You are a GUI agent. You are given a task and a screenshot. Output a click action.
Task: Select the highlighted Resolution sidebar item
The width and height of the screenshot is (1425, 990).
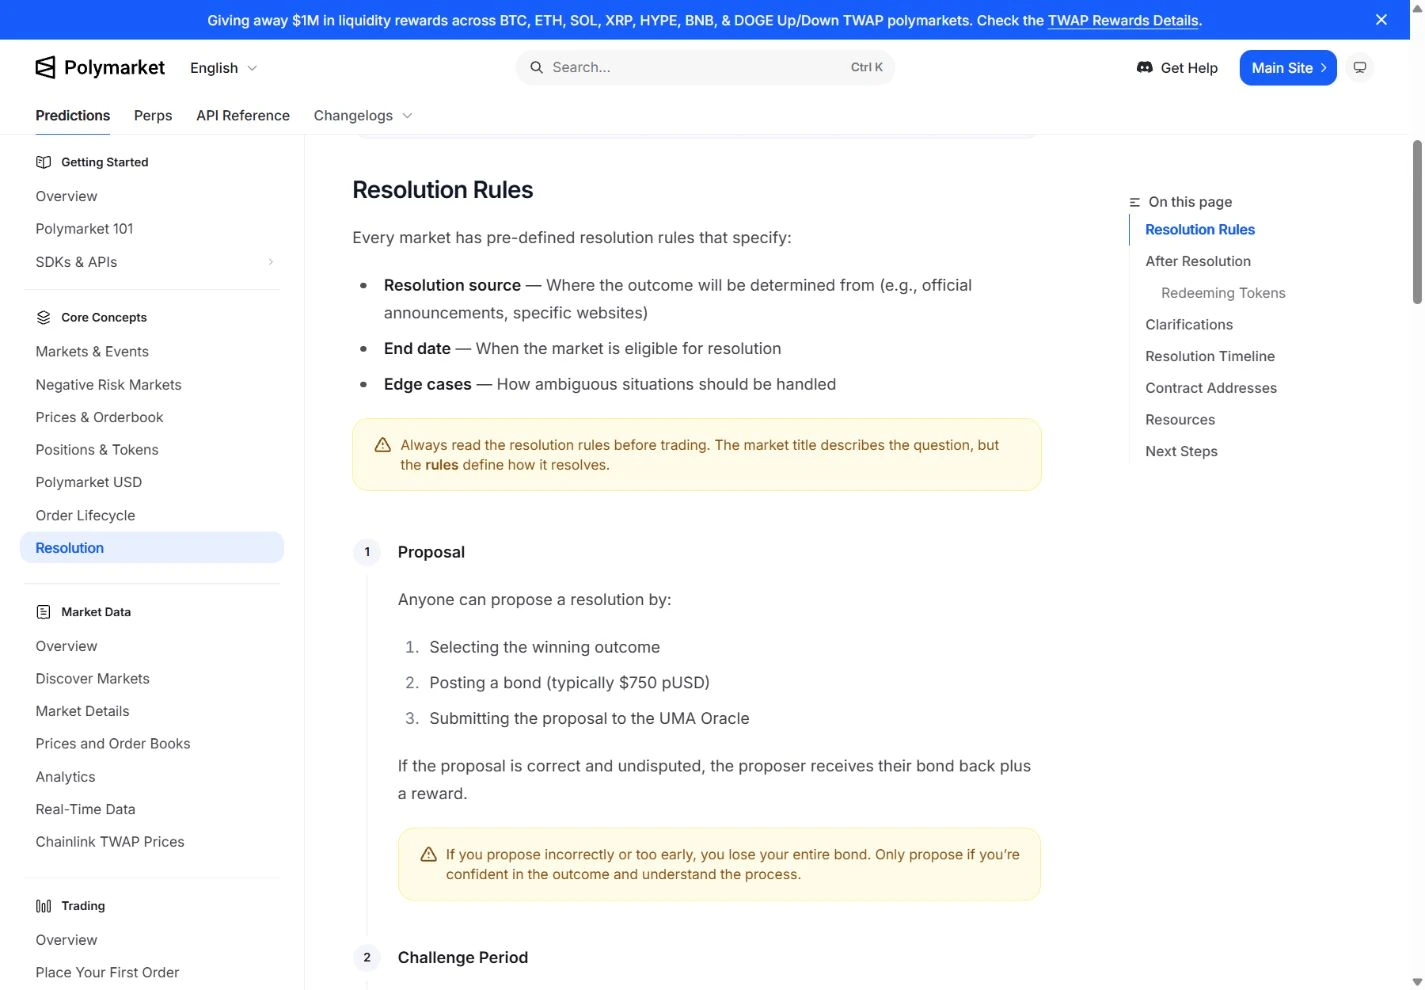[152, 548]
